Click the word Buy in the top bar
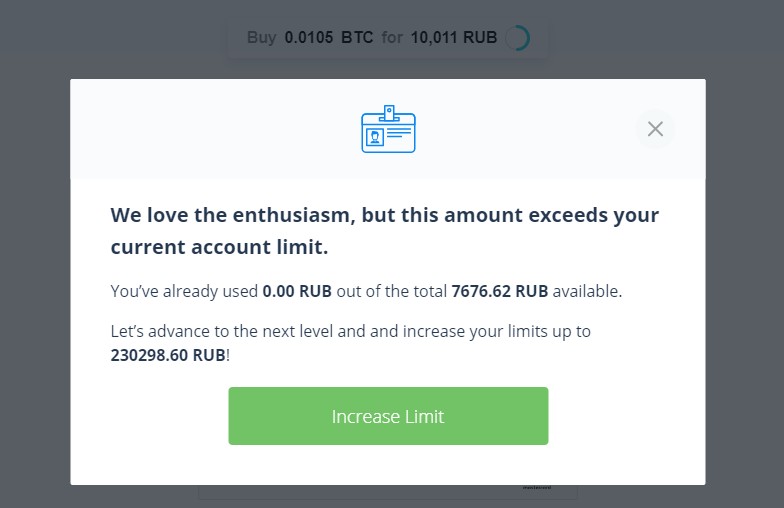Image resolution: width=784 pixels, height=508 pixels. tap(262, 38)
